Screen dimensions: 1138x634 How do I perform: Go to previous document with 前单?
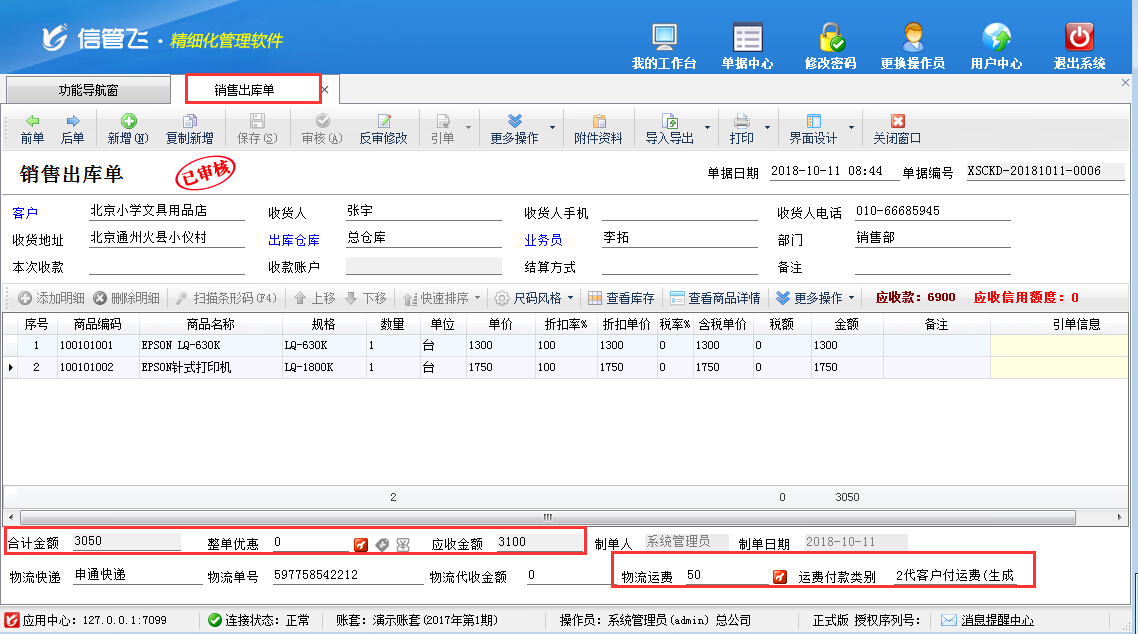[32, 129]
